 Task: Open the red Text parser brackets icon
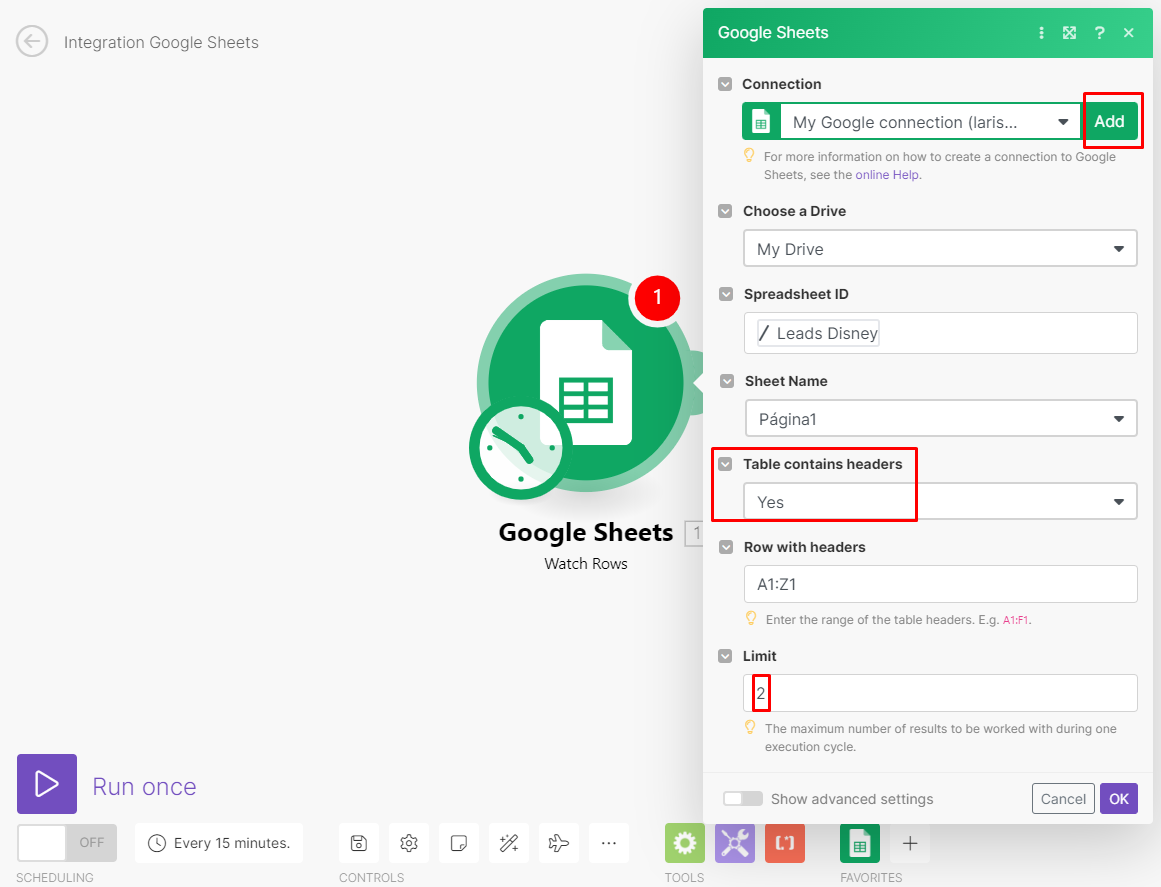[x=785, y=843]
